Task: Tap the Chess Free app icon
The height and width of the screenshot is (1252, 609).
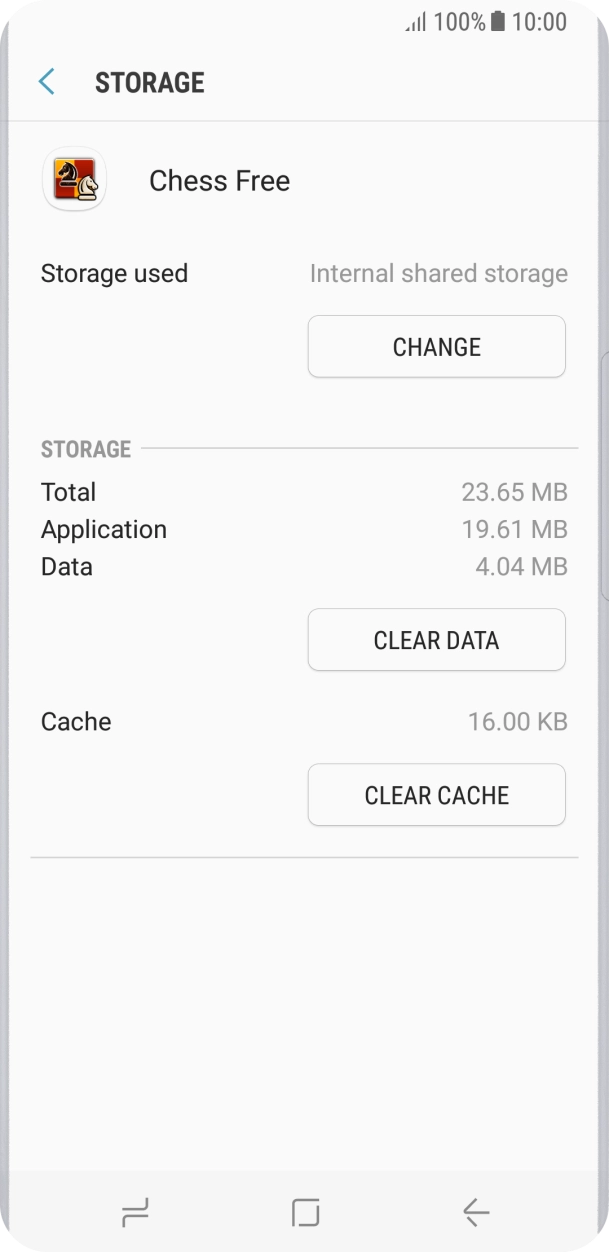Action: pos(74,180)
